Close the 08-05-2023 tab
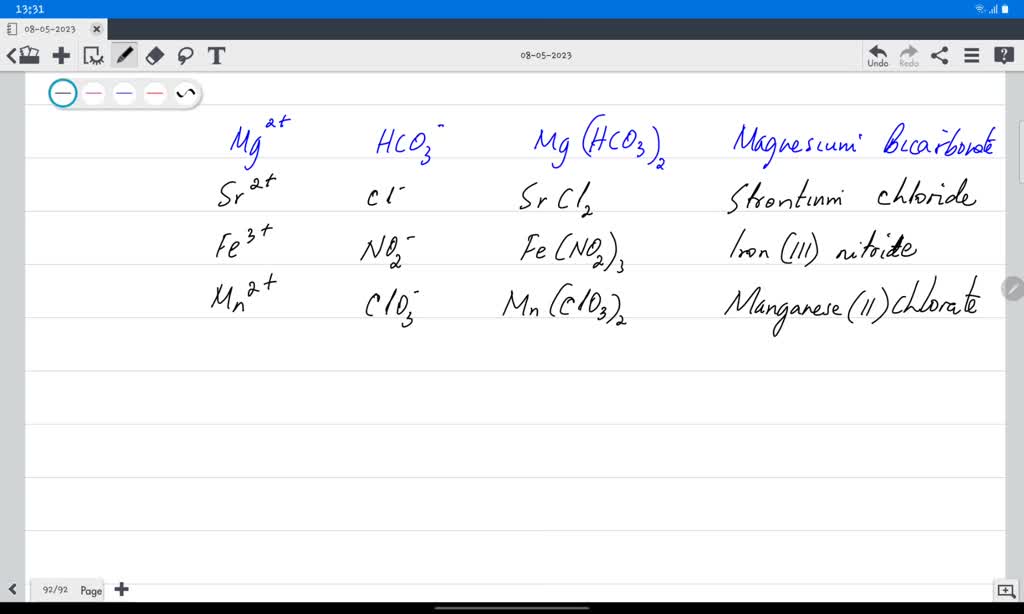This screenshot has width=1024, height=614. pyautogui.click(x=97, y=29)
